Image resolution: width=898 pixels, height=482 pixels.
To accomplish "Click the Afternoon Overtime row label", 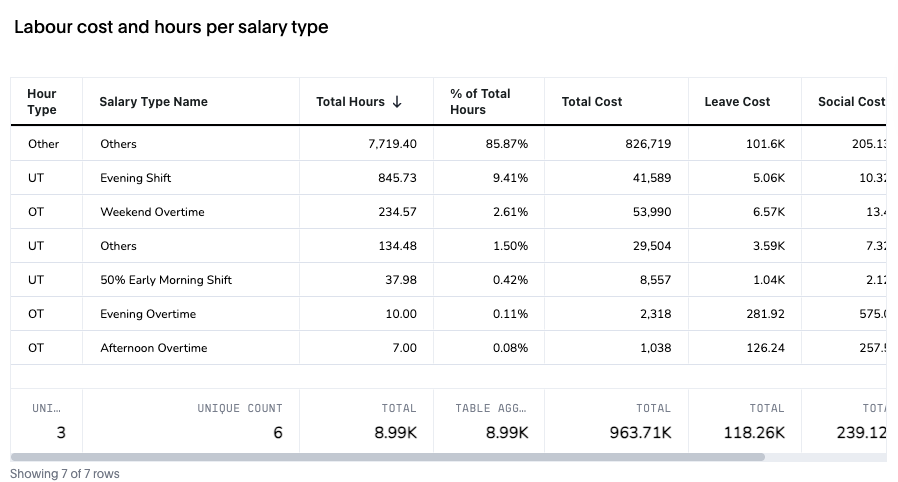I will tap(154, 348).
